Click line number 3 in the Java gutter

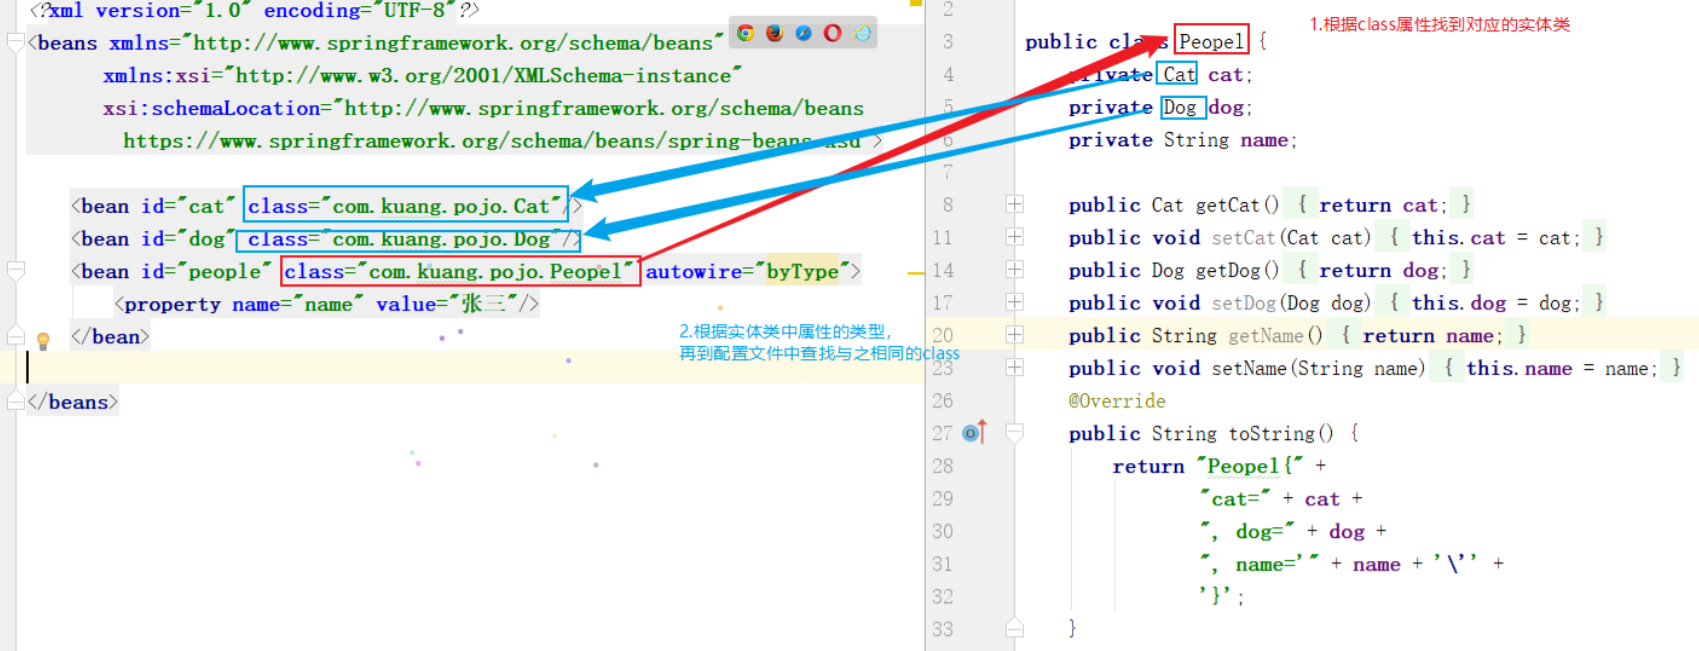click(948, 41)
